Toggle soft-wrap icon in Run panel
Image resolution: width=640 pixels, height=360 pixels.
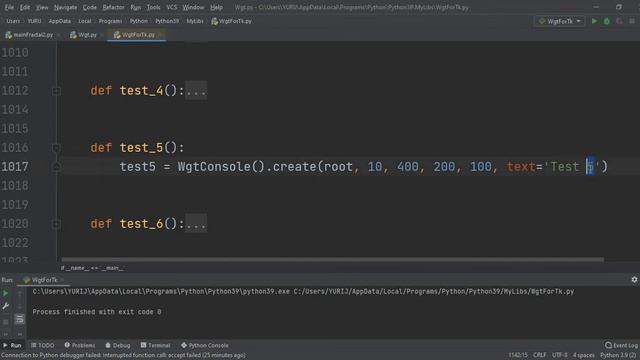[x=19, y=319]
